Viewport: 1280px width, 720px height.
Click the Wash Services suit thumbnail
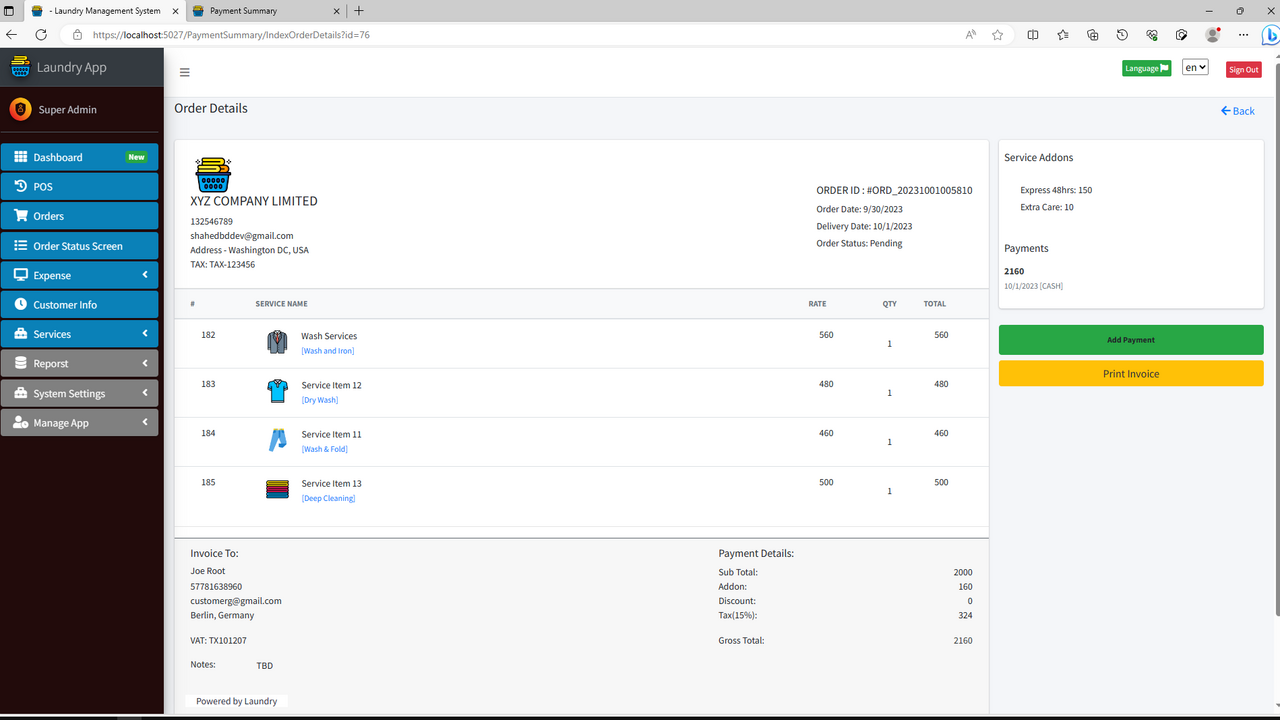pos(277,341)
